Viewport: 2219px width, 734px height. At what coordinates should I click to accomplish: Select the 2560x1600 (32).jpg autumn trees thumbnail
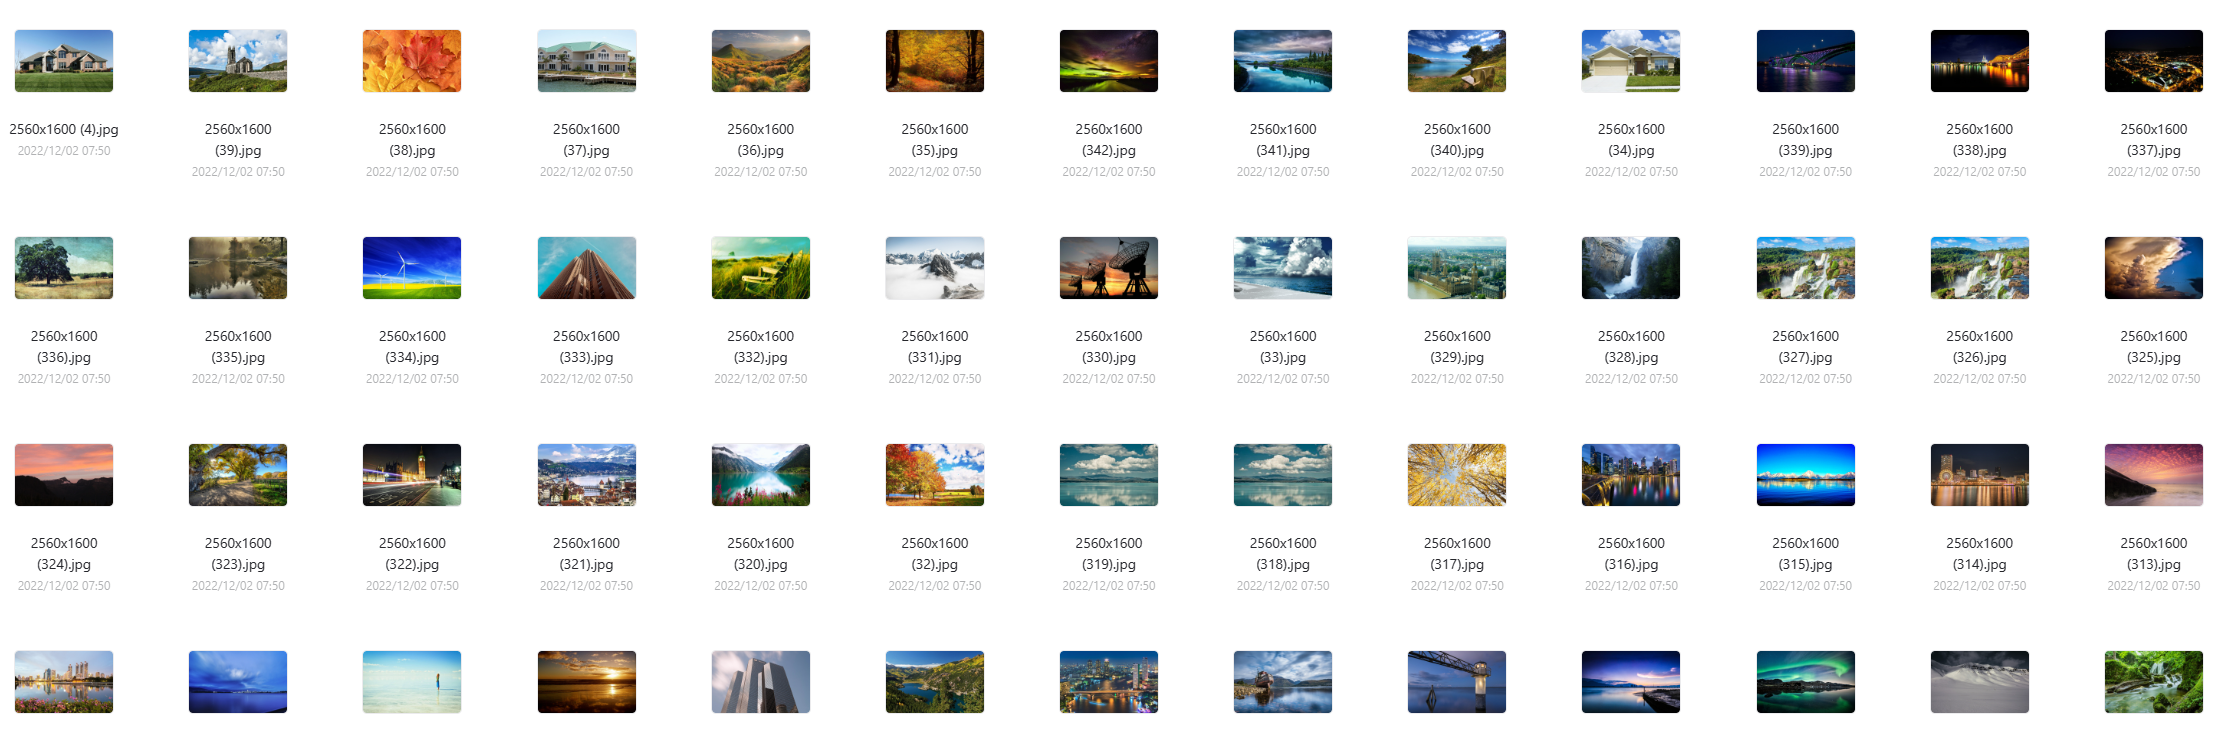pyautogui.click(x=935, y=475)
